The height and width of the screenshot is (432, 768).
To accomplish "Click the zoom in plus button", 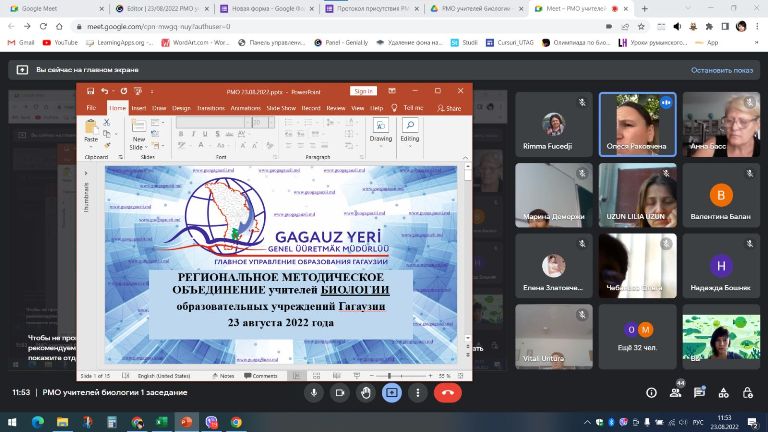I will pyautogui.click(x=431, y=376).
